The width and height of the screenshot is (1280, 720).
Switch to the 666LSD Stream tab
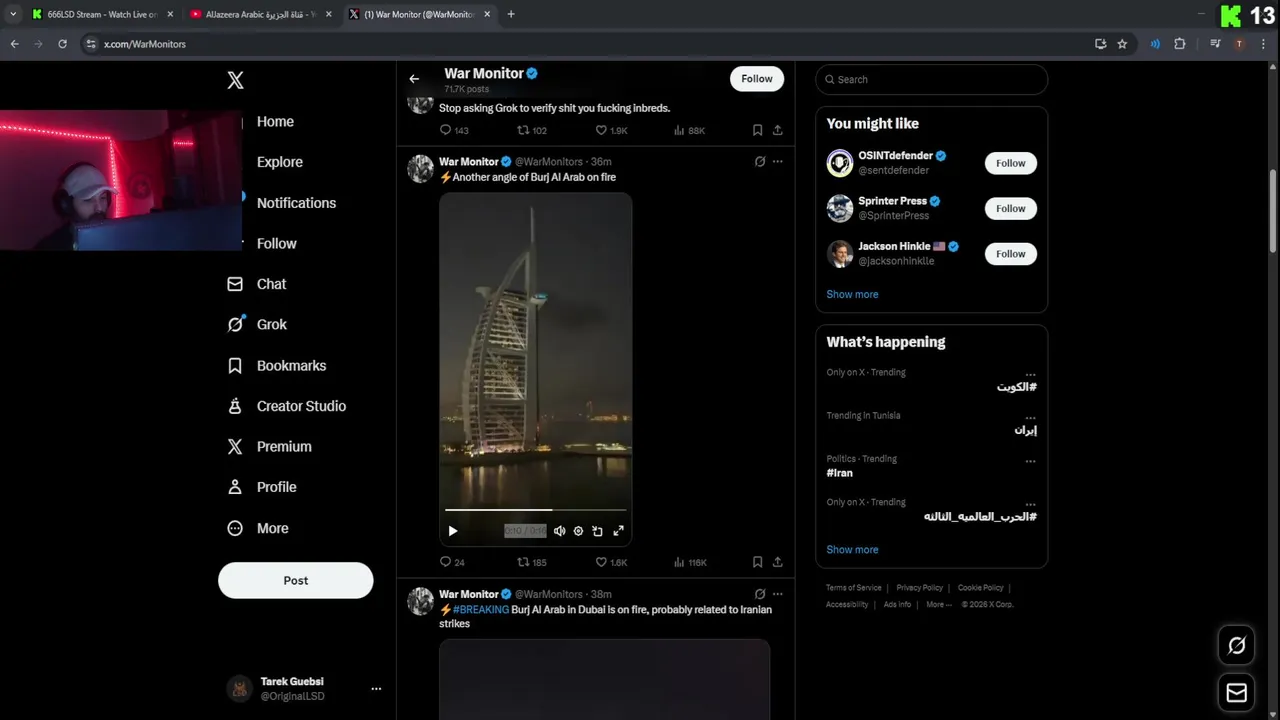[101, 14]
